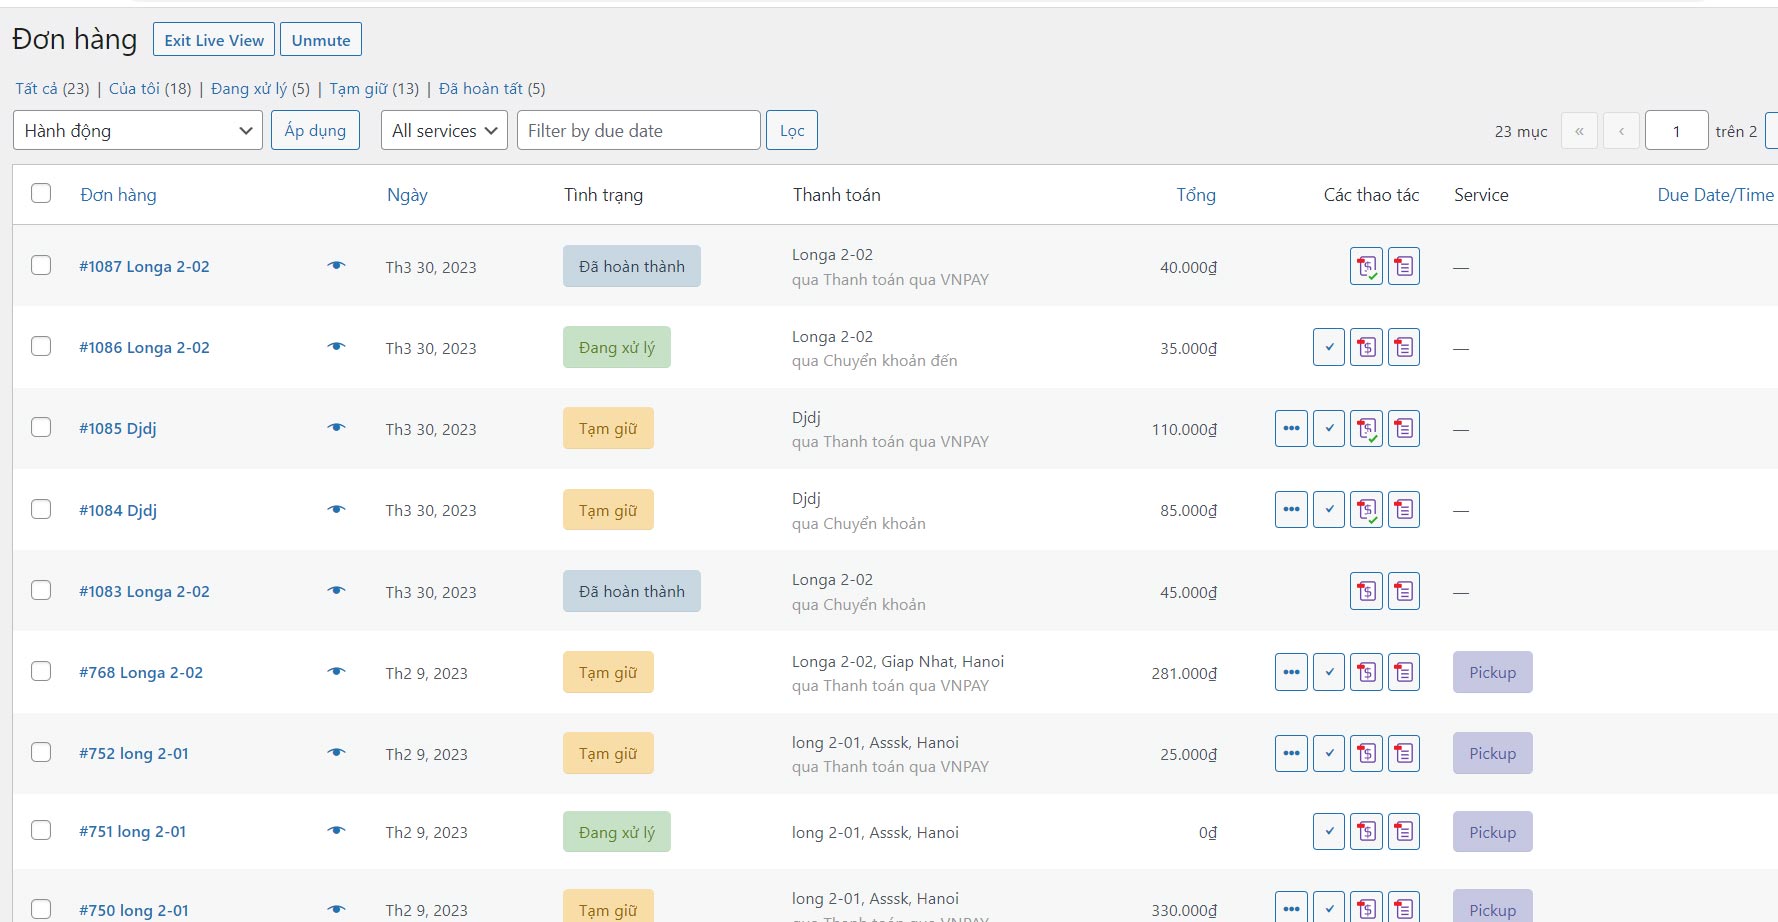The height and width of the screenshot is (922, 1778).
Task: Preview order #1087 with the eye icon
Action: 336,266
